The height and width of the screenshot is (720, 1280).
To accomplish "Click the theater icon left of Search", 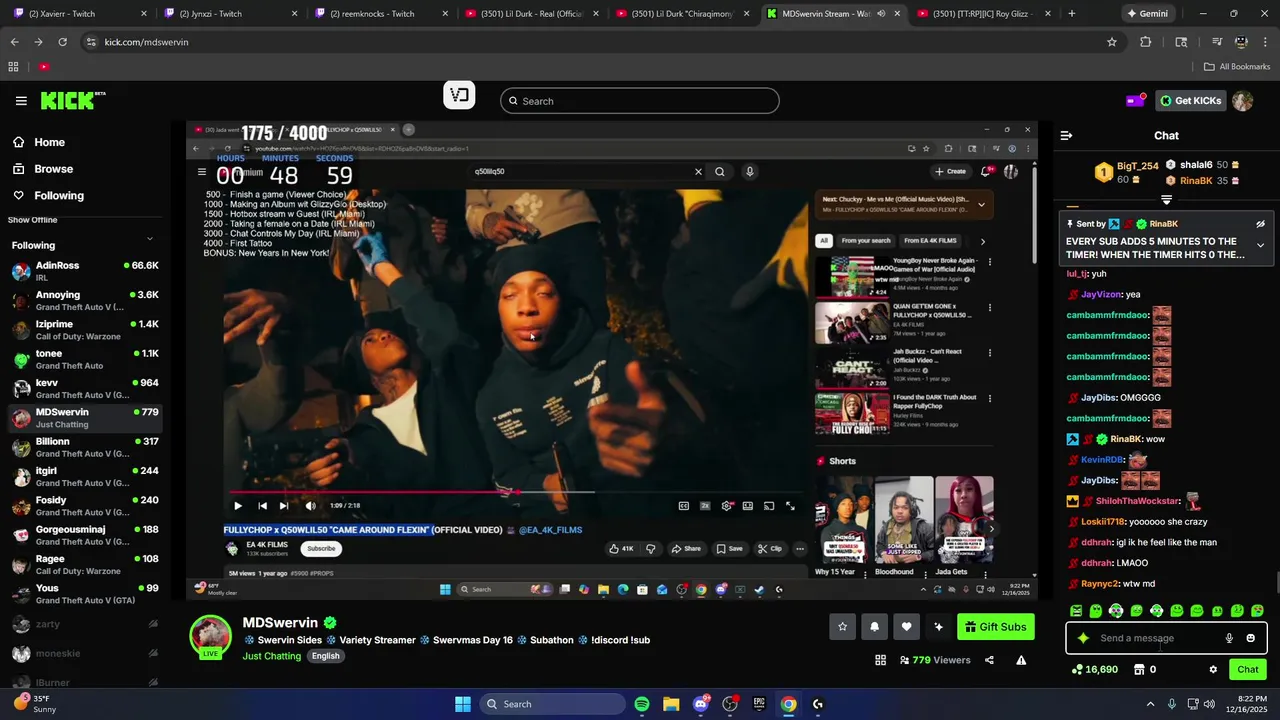I will tap(459, 95).
